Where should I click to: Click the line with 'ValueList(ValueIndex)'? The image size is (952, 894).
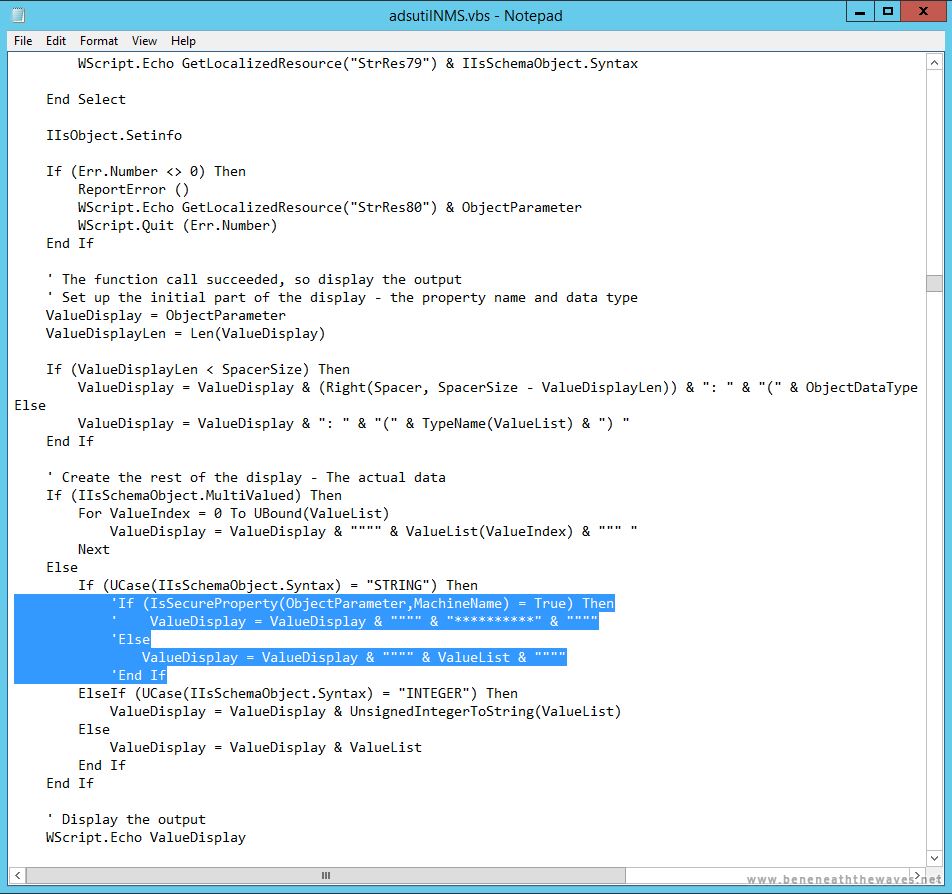click(x=373, y=531)
